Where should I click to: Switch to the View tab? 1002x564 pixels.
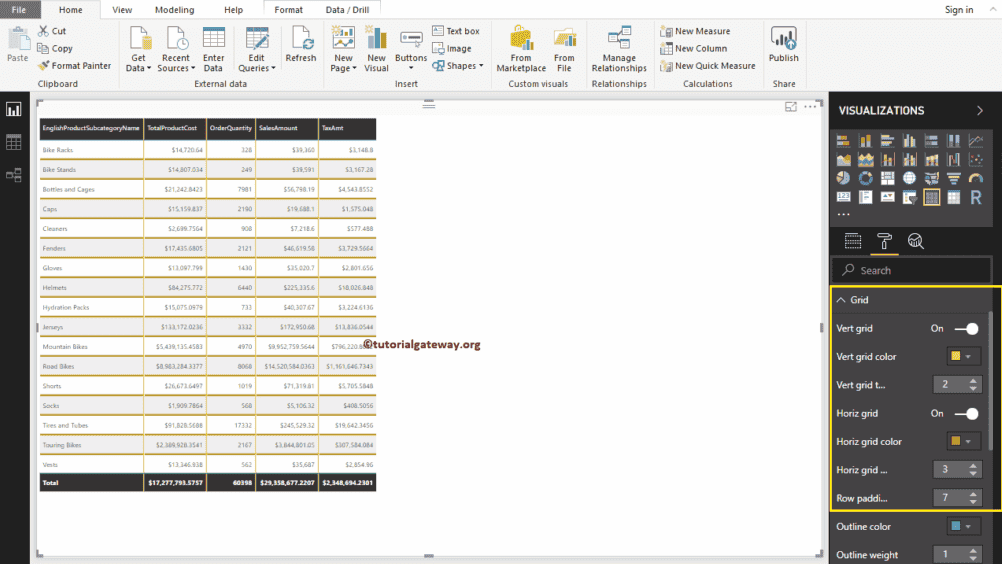[121, 10]
